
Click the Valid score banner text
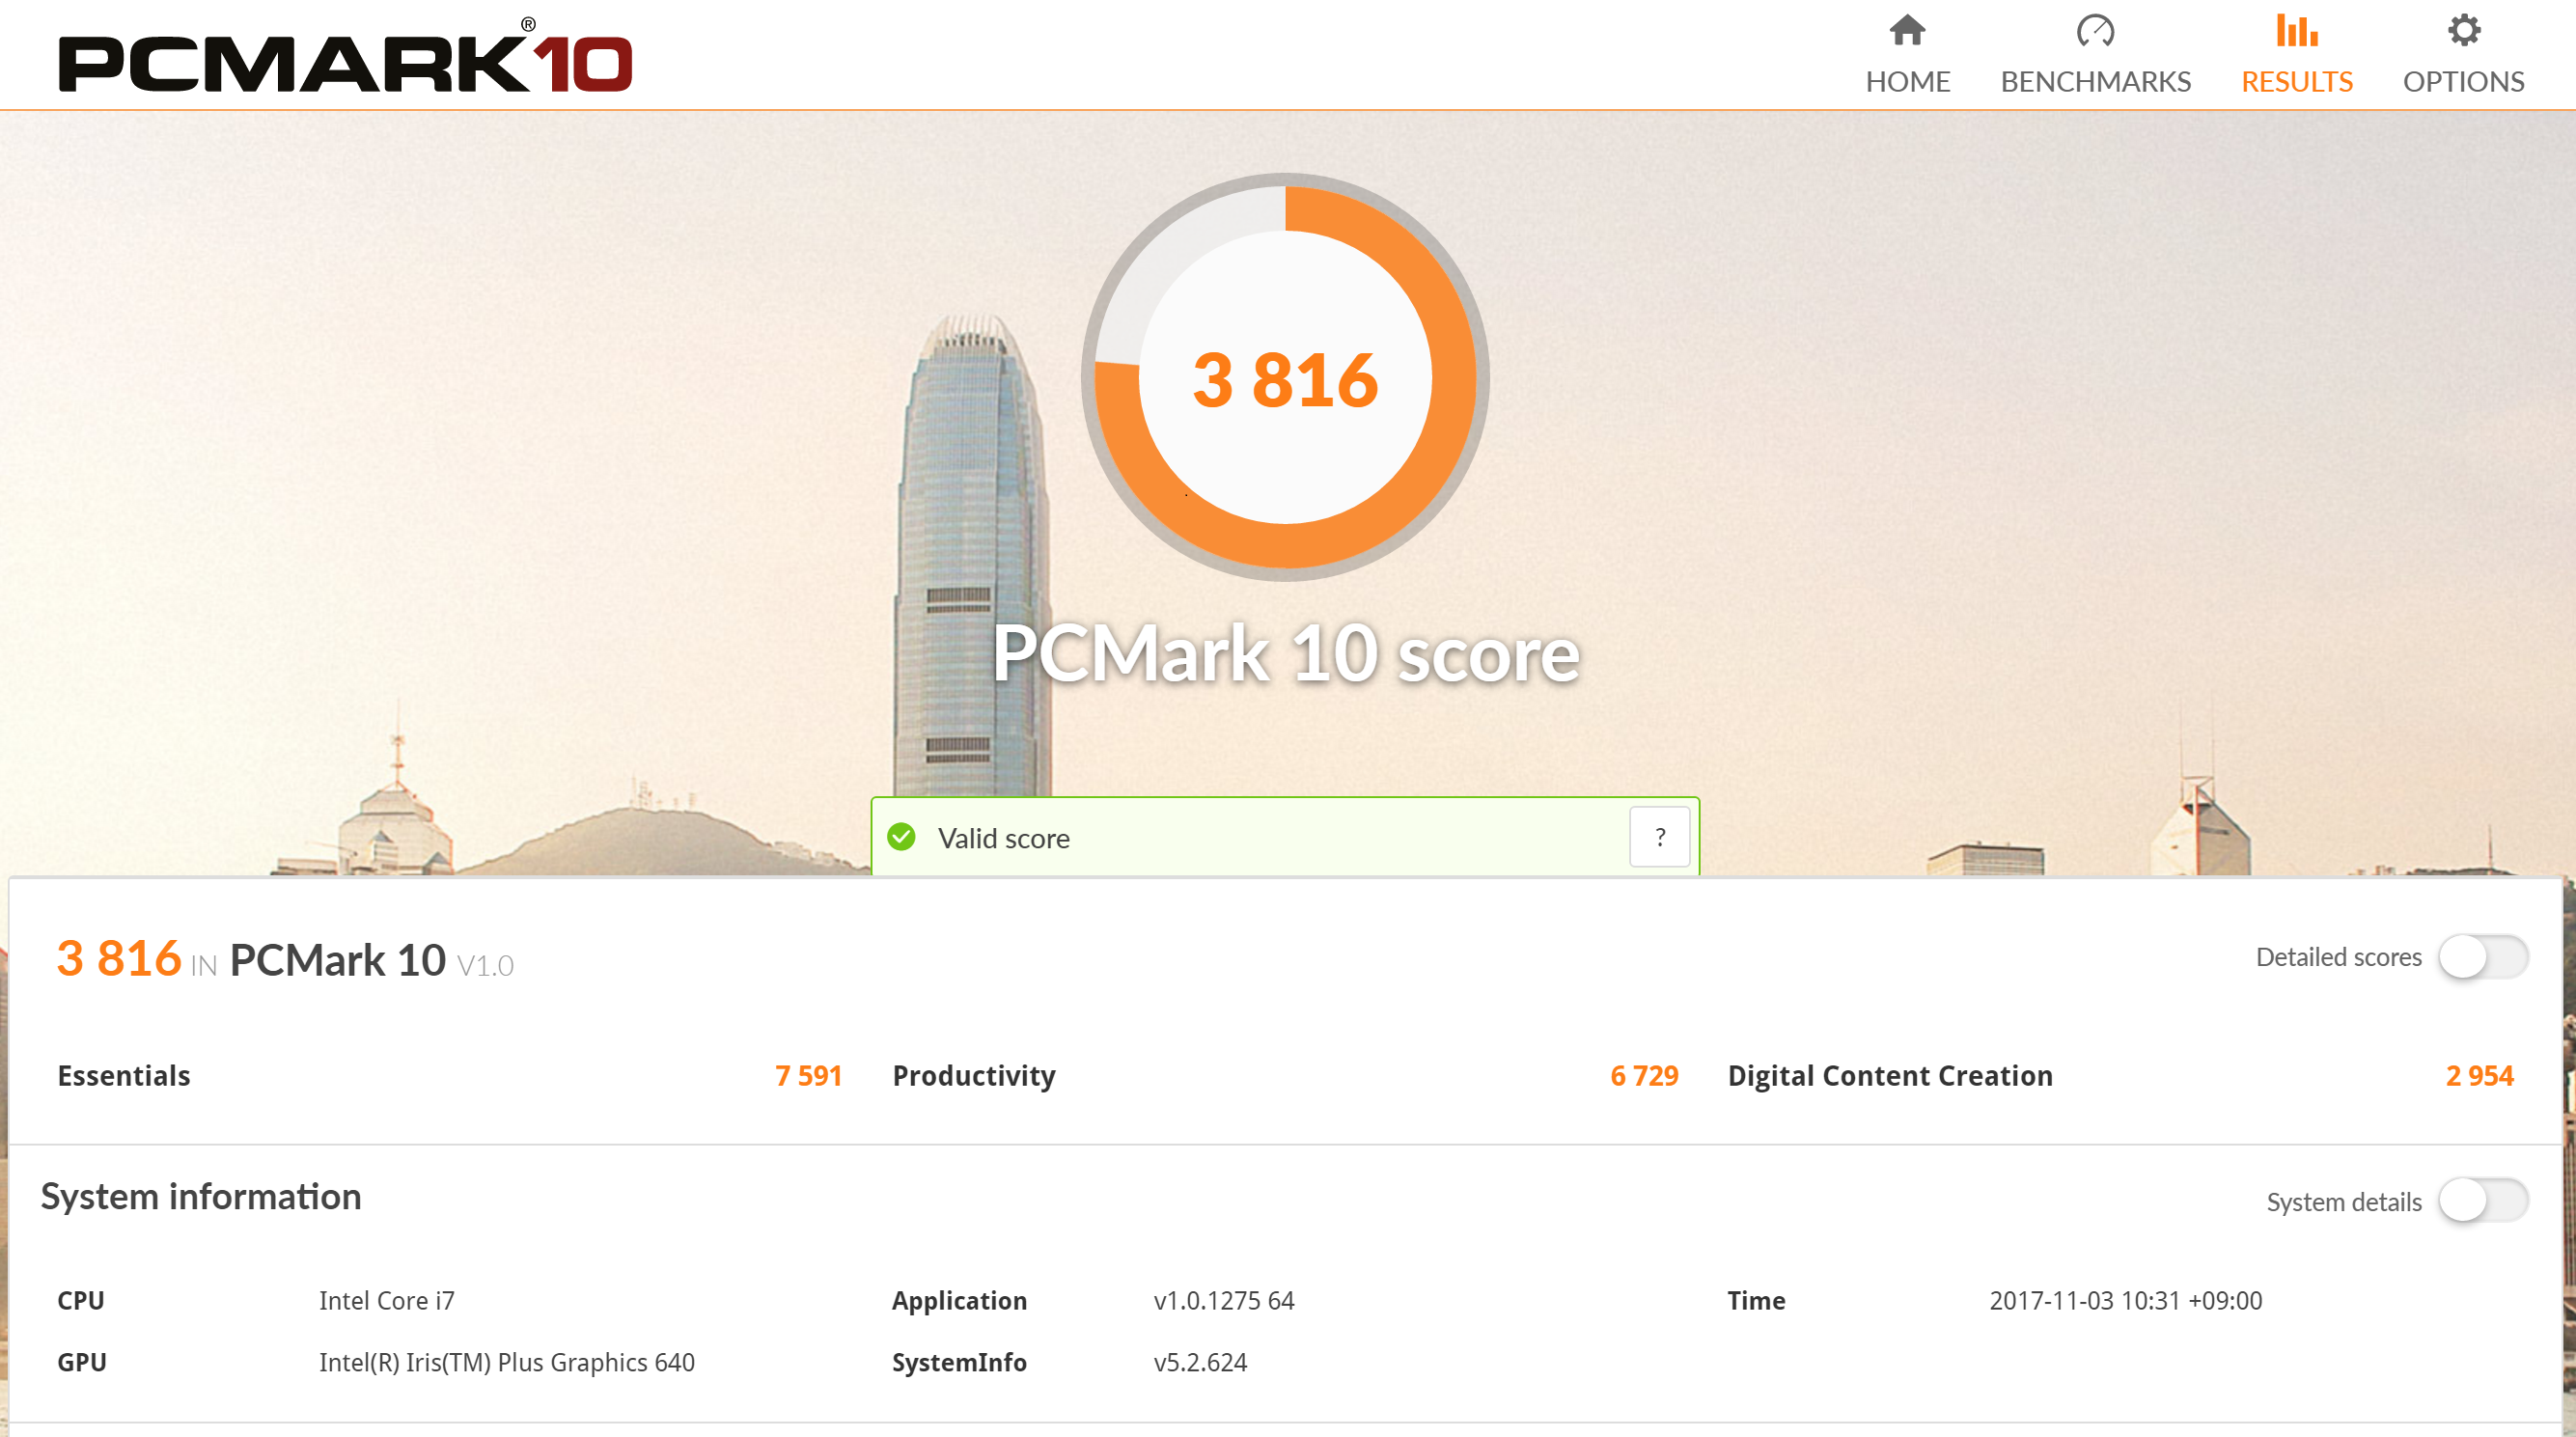click(1003, 838)
